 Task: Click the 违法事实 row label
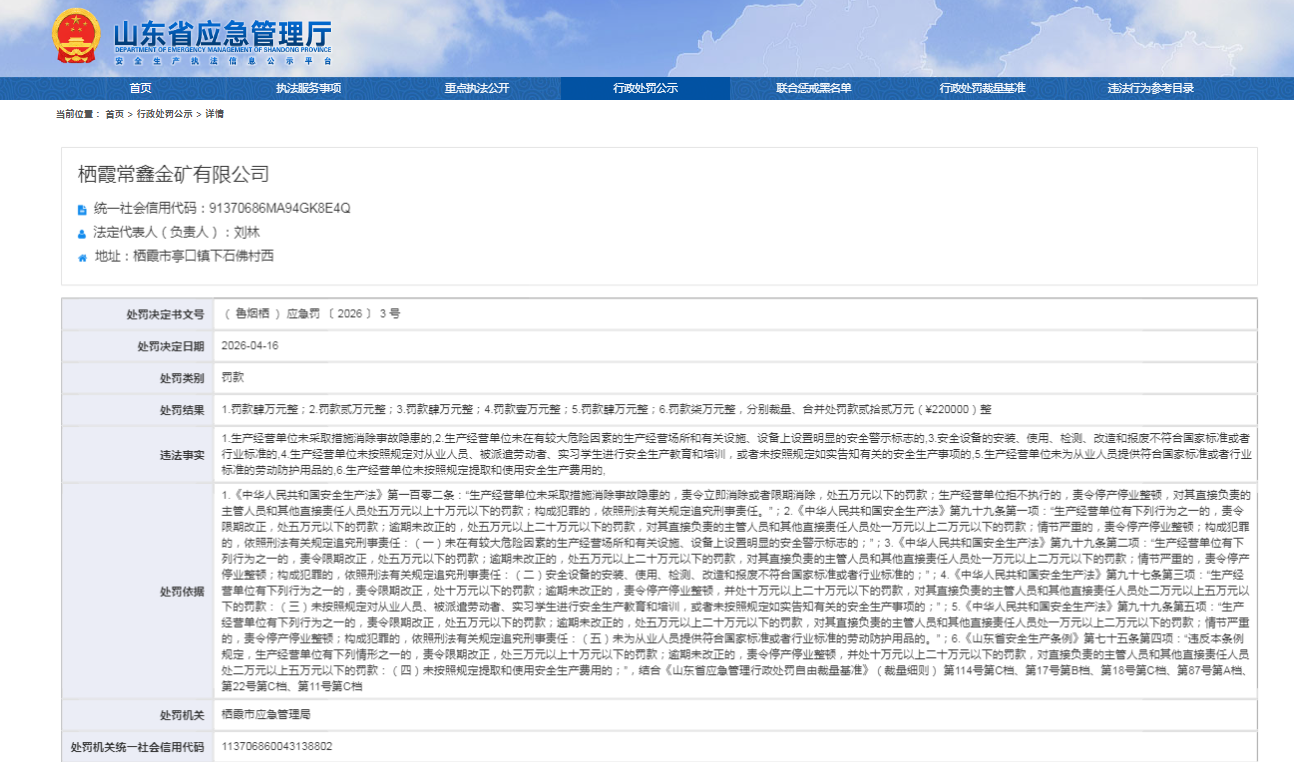coord(184,454)
